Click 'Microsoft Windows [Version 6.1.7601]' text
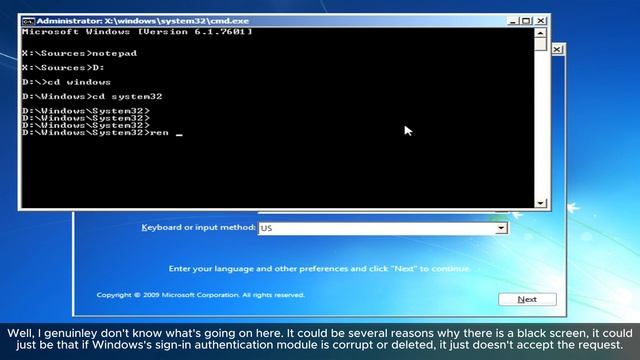The width and height of the screenshot is (640, 360). pyautogui.click(x=137, y=32)
